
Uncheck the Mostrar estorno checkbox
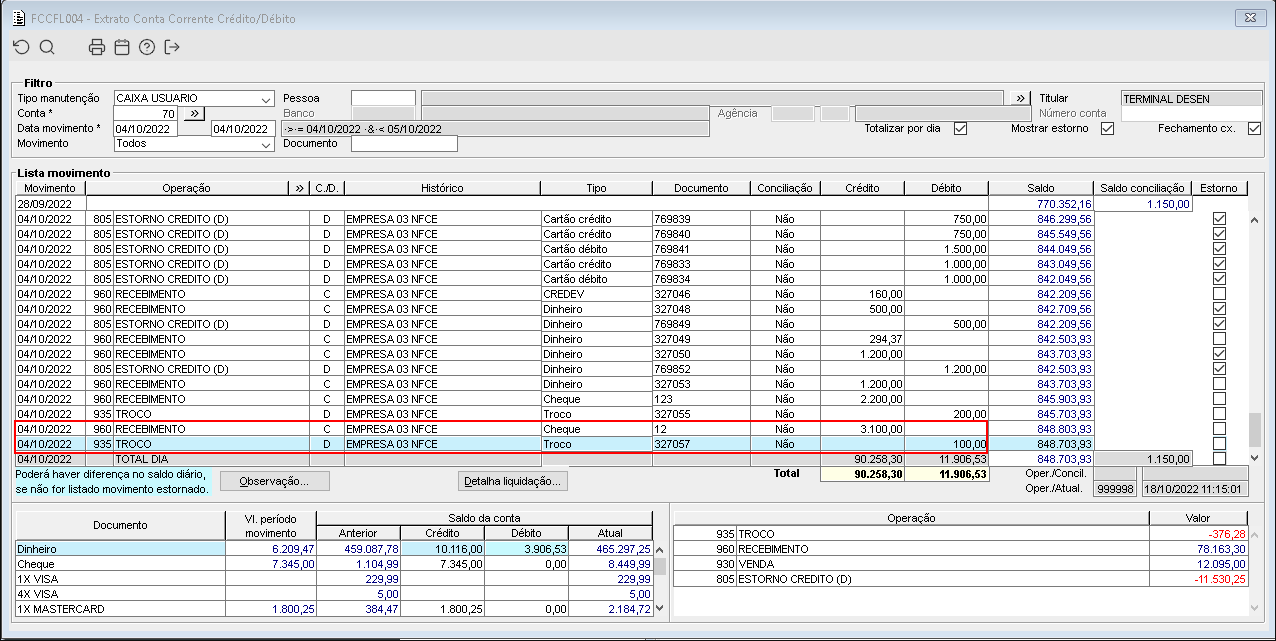[x=1106, y=129]
